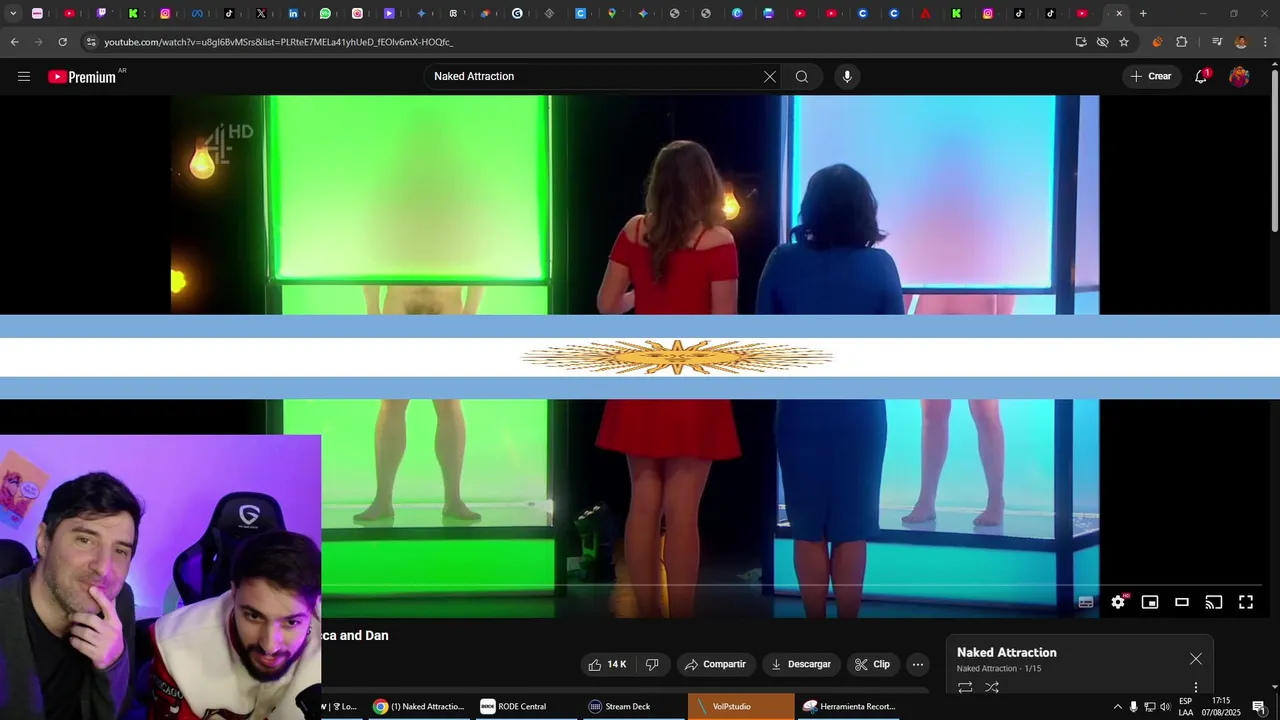1280x720 pixels.
Task: Start voice search with the microphone
Action: [847, 76]
